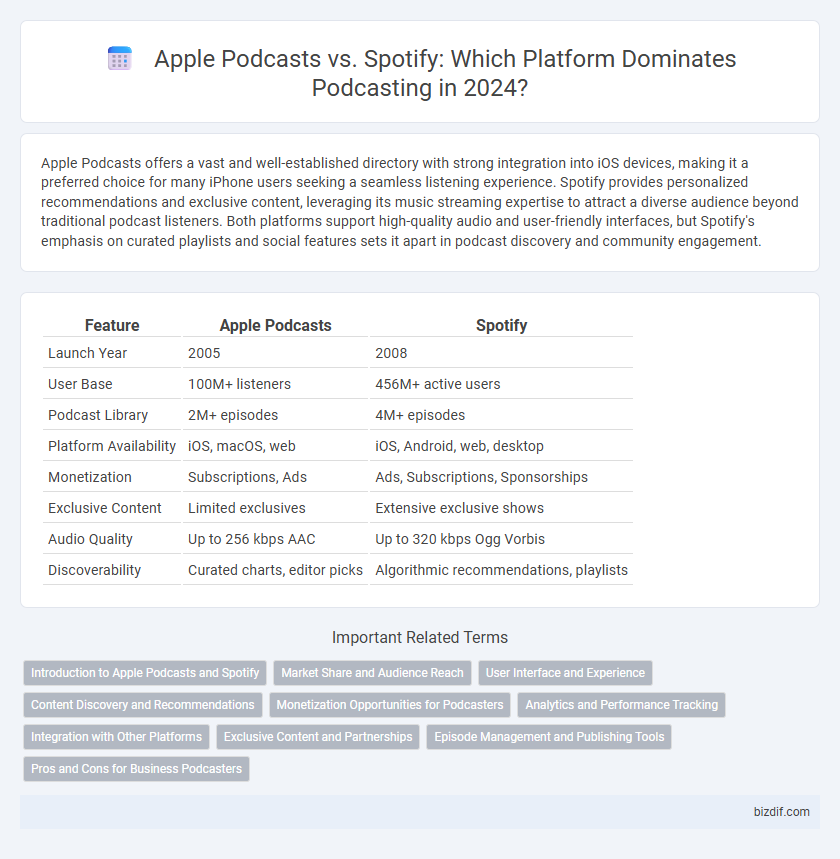This screenshot has height=859, width=840.
Task: Click the bizdif.com footer text
Action: coord(781,812)
